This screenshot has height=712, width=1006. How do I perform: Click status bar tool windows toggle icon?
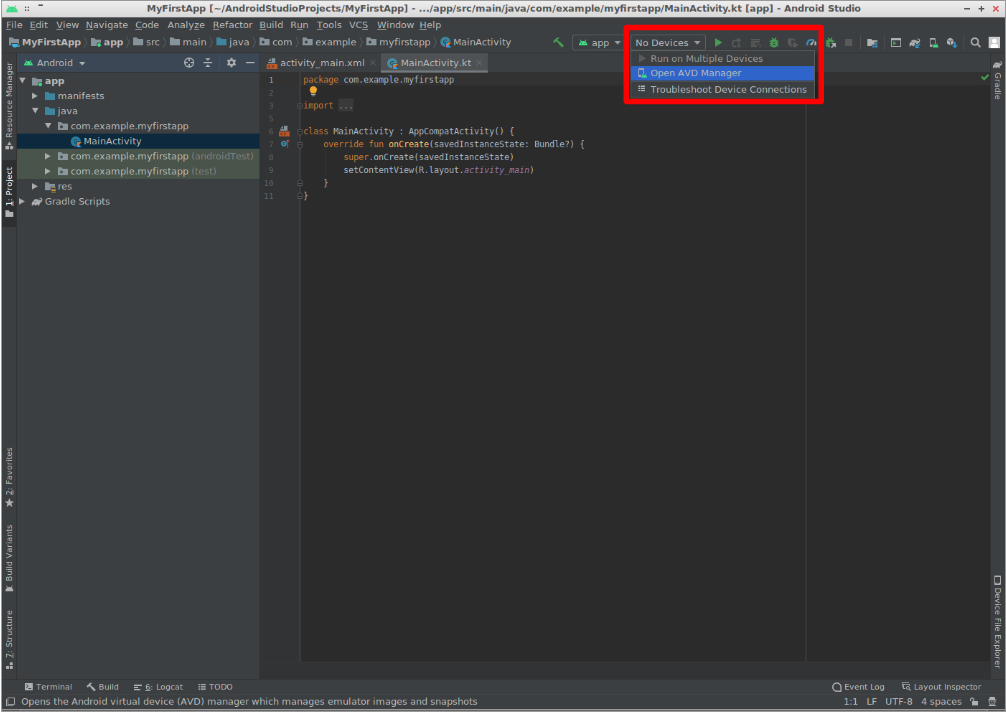(x=10, y=702)
